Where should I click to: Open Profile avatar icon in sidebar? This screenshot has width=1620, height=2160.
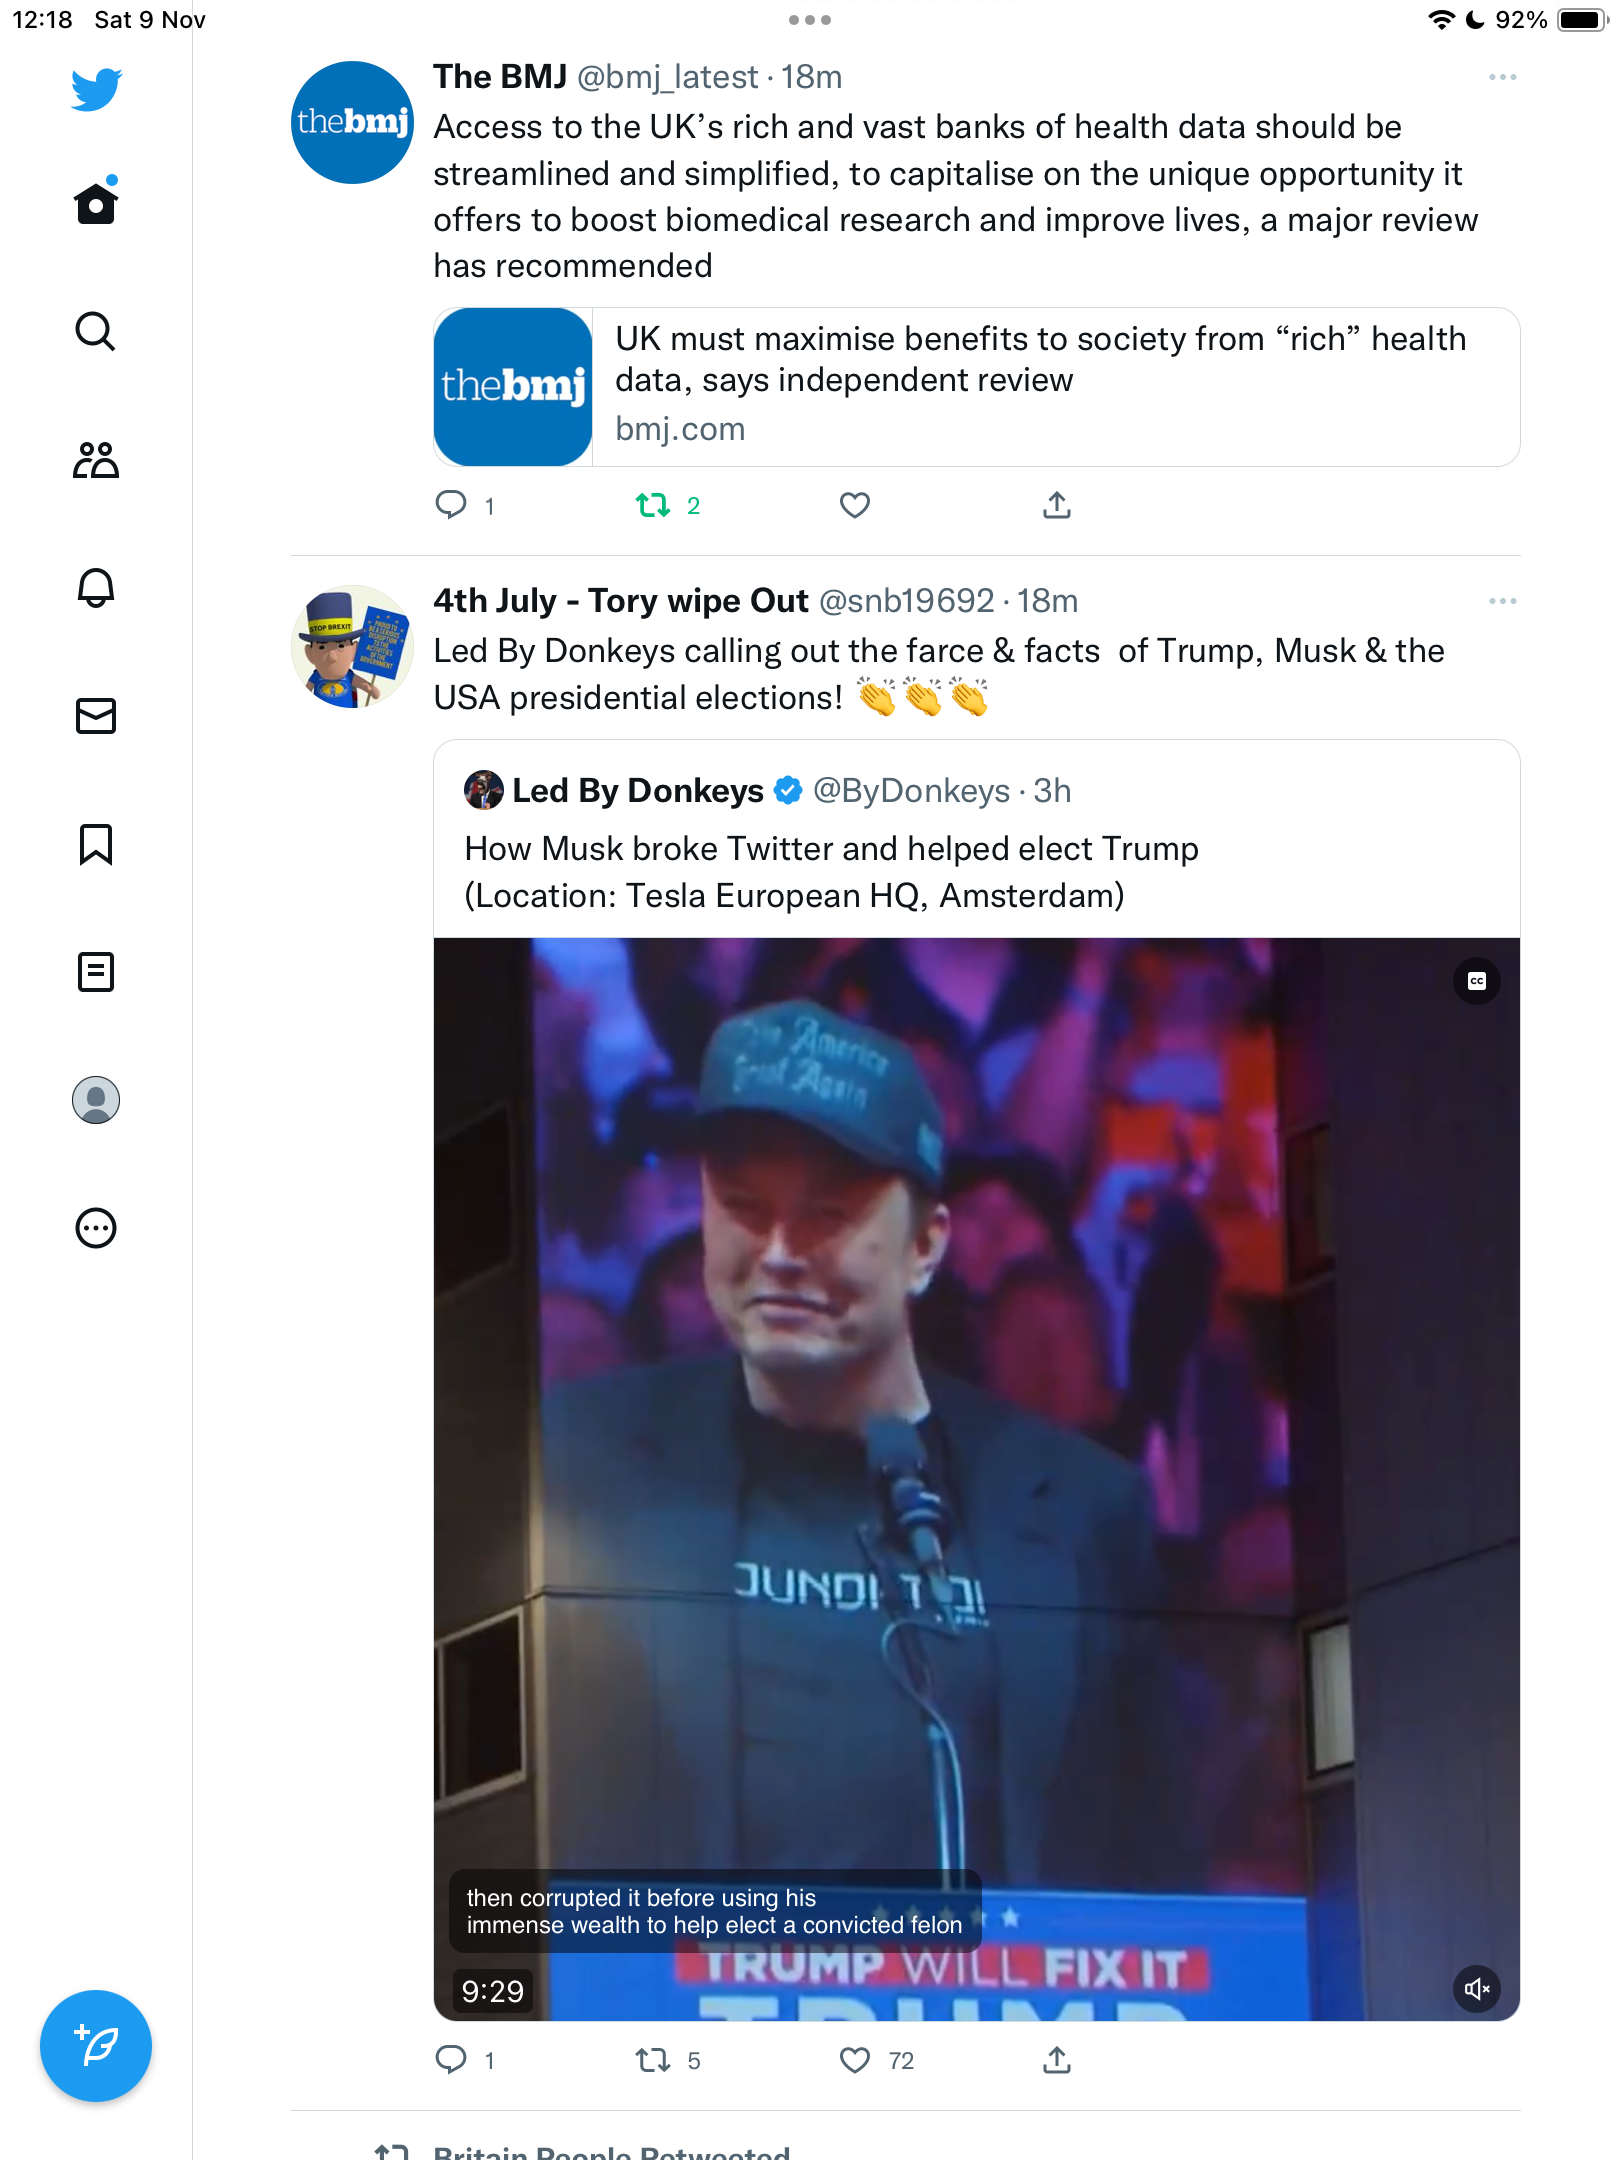coord(96,1100)
